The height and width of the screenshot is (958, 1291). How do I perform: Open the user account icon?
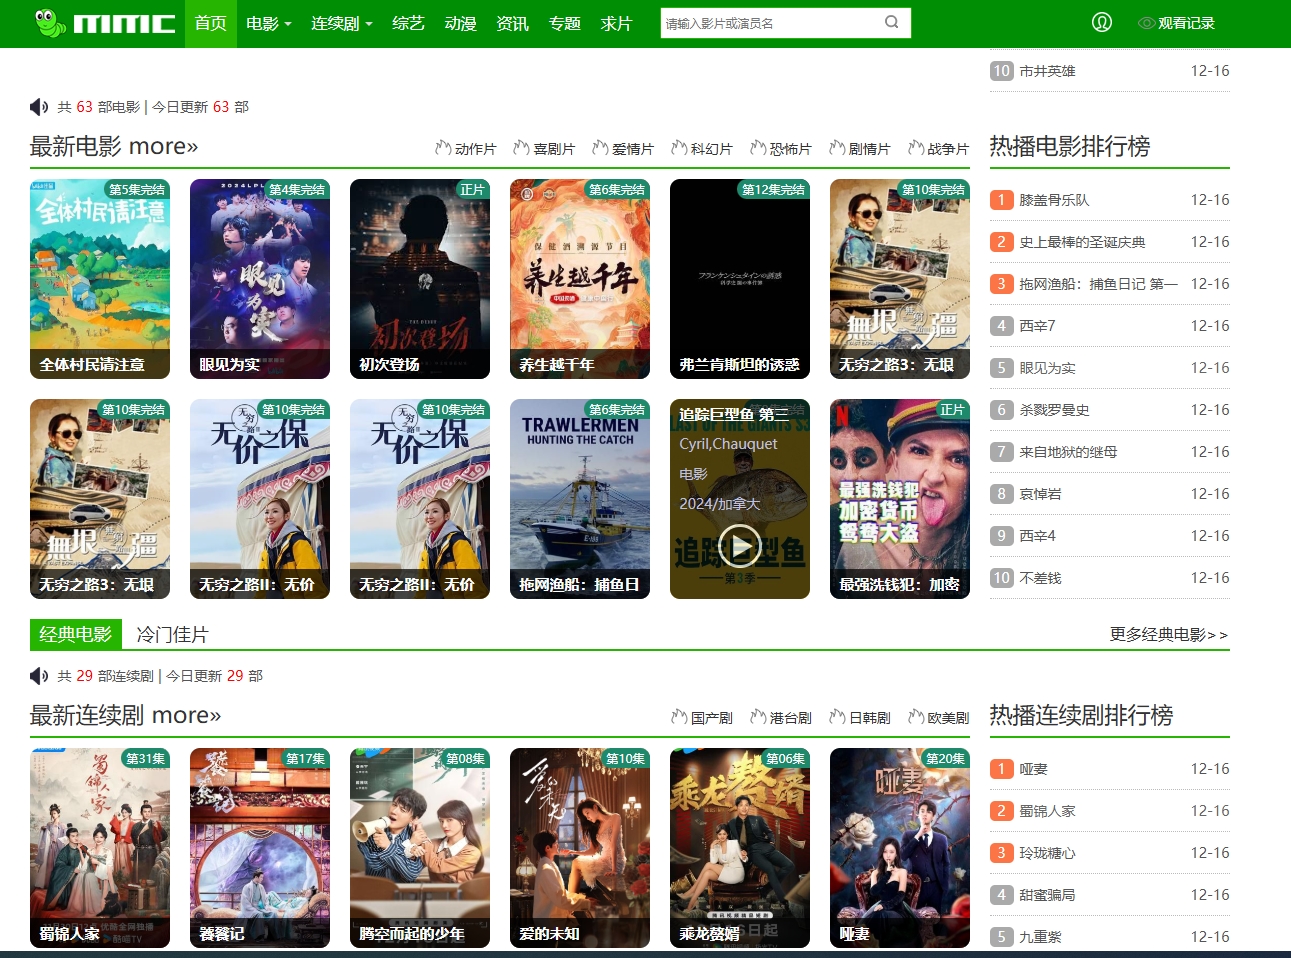(x=1102, y=22)
